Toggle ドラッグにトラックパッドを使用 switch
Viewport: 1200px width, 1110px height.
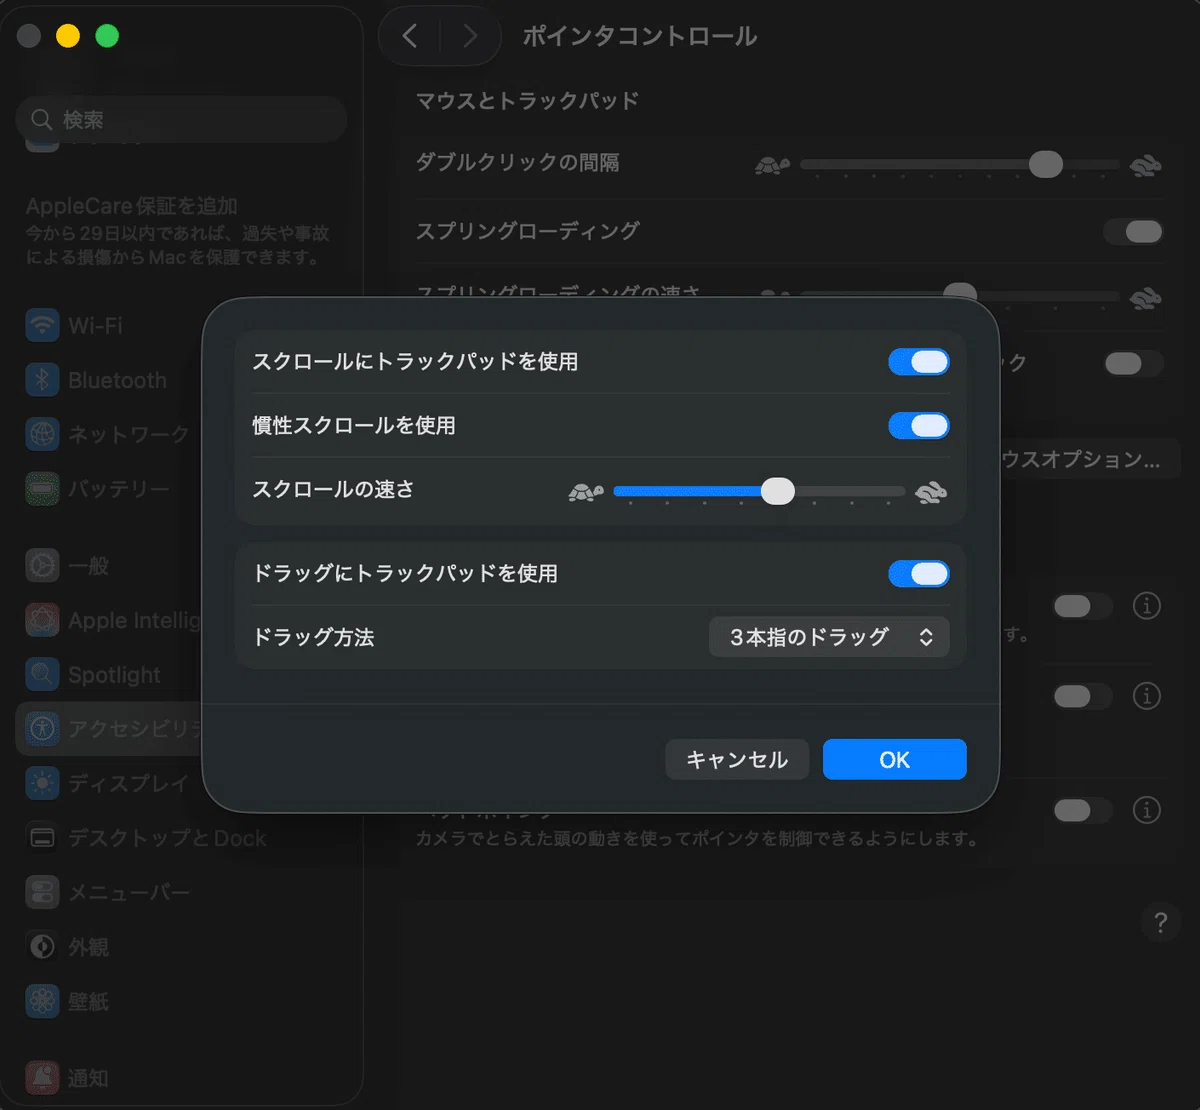pyautogui.click(x=918, y=574)
